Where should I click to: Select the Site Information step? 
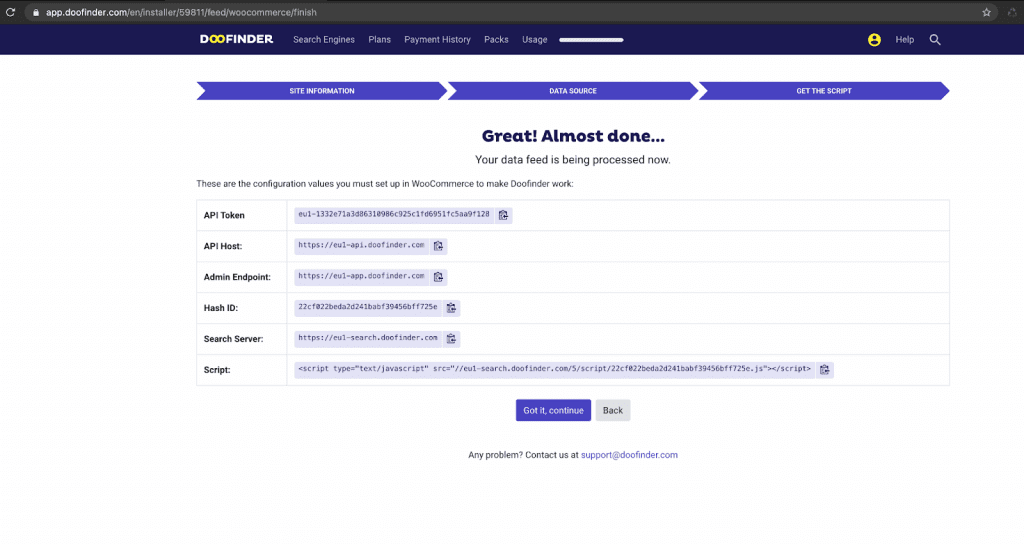tap(321, 91)
